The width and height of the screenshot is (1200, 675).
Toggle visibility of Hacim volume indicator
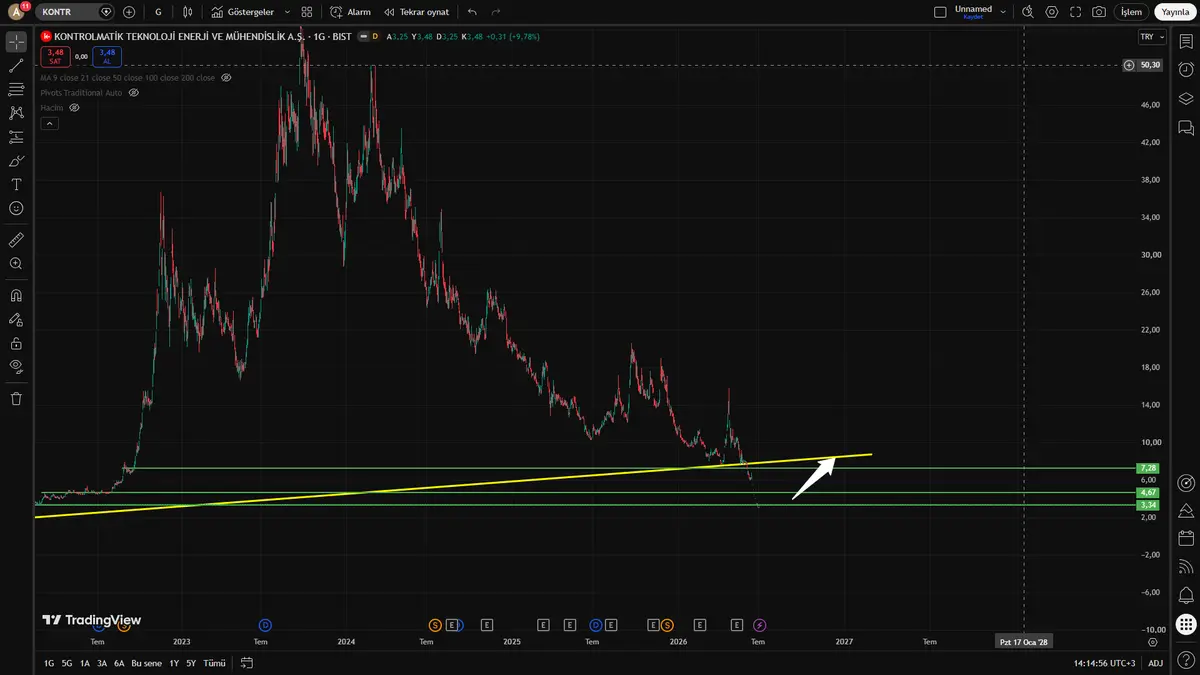74,107
